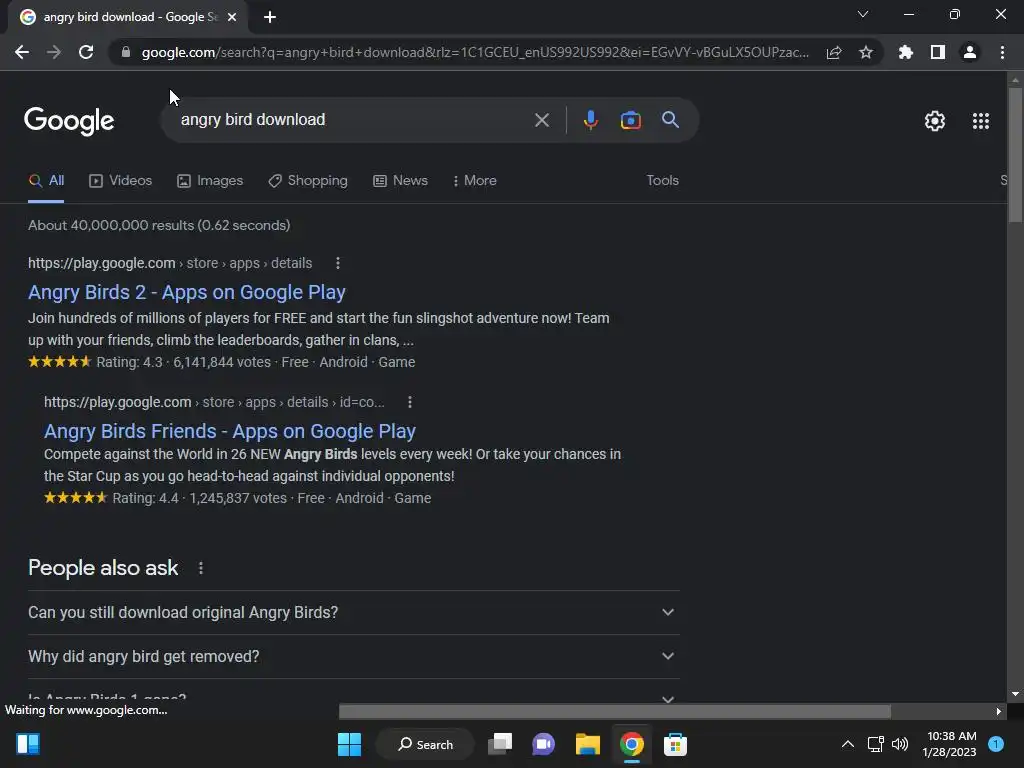Open Task View on taskbar
Screen dimensions: 1024x768
point(500,744)
